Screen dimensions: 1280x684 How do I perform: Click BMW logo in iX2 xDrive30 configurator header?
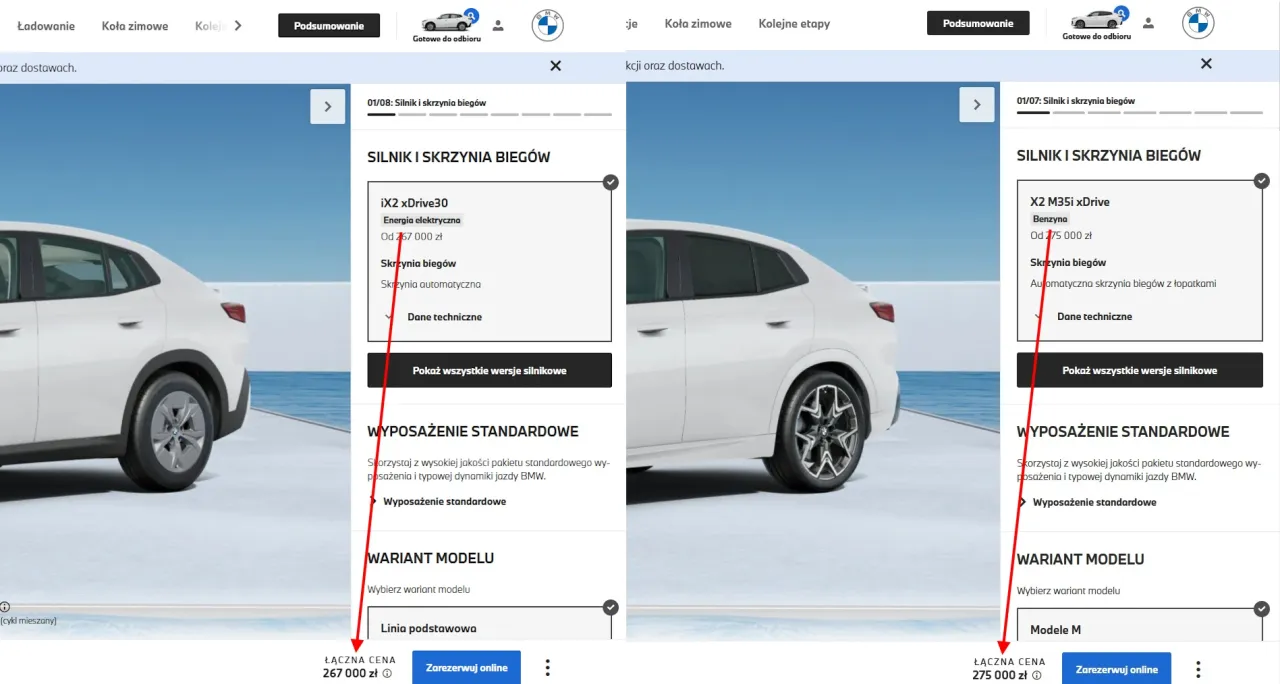(548, 25)
